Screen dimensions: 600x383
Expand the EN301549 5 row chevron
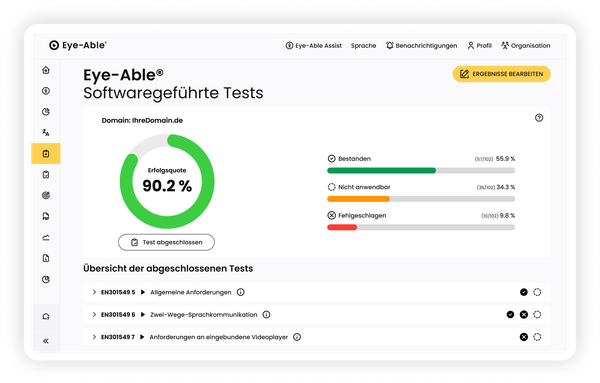point(94,292)
